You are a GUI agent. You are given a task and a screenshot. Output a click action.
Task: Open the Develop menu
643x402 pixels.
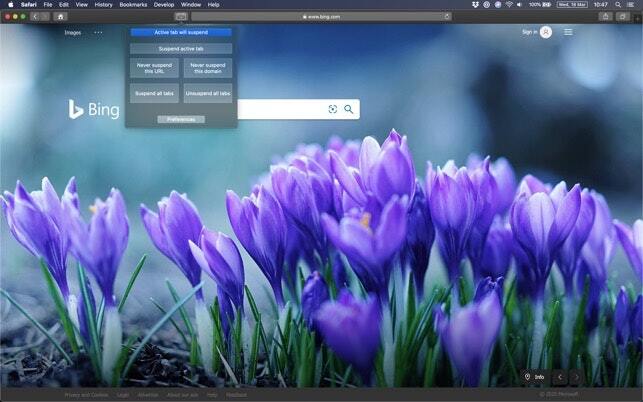(164, 5)
